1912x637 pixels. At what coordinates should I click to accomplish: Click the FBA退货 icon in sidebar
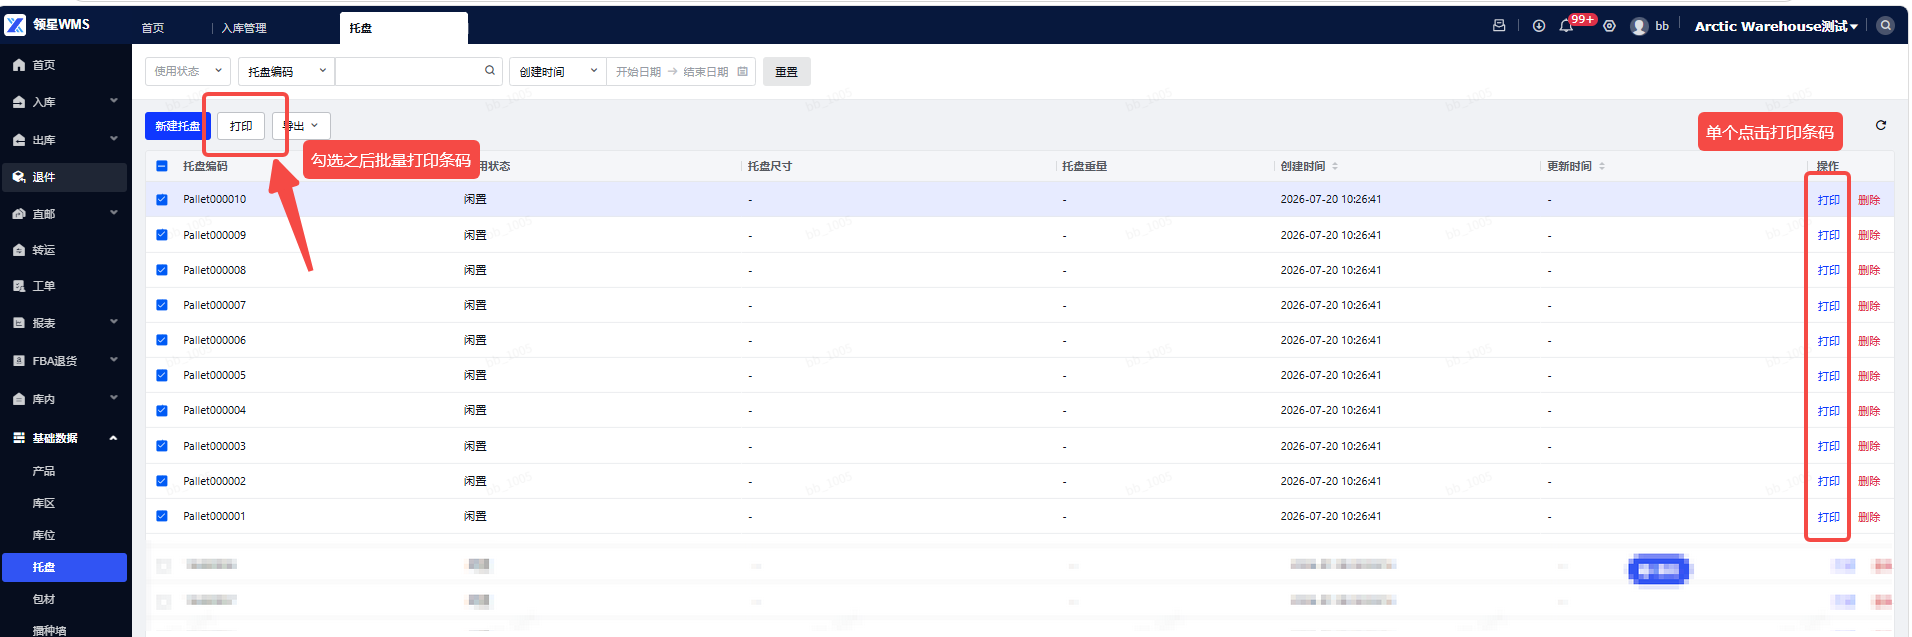(x=19, y=361)
